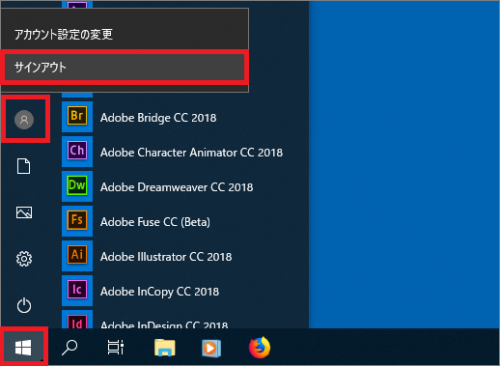This screenshot has height=366, width=500.
Task: Open the user account avatar
Action: (24, 119)
